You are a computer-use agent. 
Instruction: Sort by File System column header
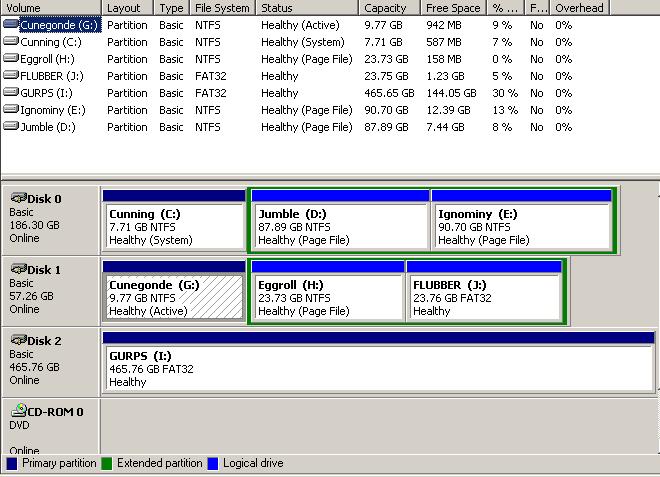pos(222,8)
